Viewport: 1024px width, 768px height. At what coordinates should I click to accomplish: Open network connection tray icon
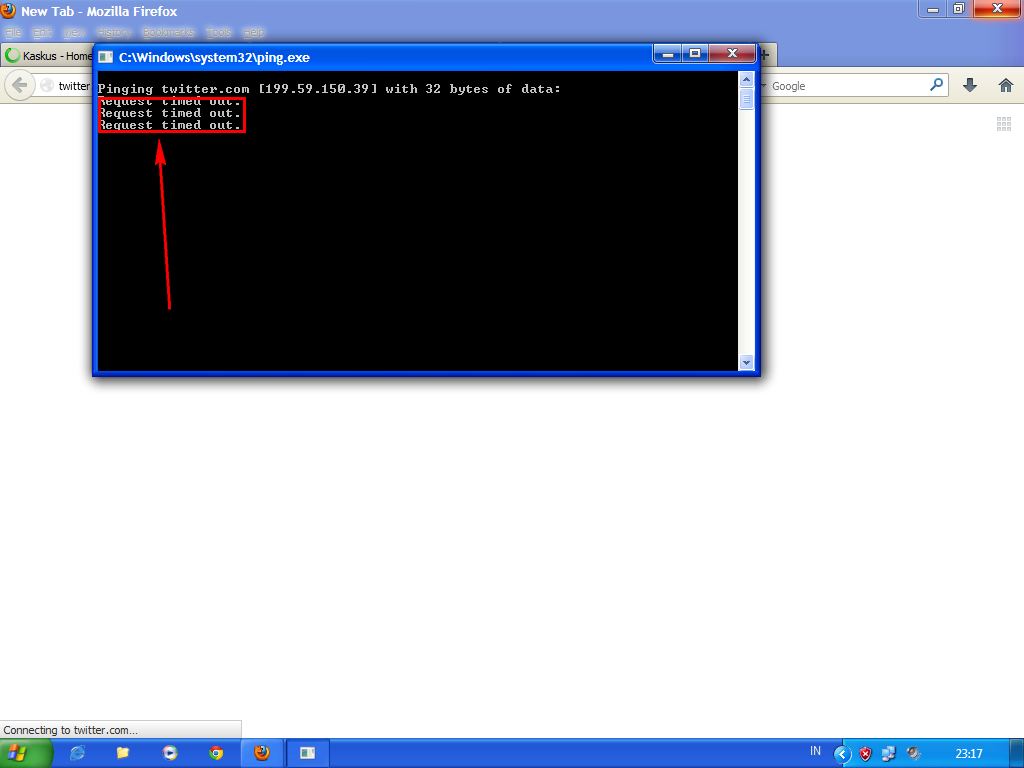coord(888,754)
